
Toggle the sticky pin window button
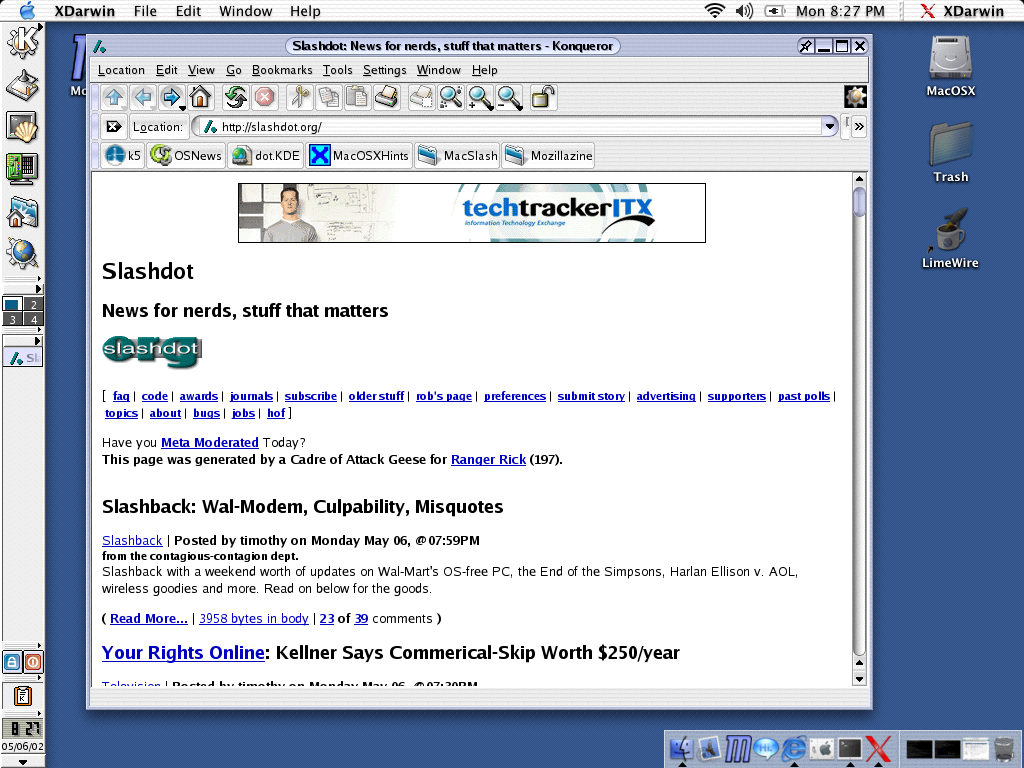(x=807, y=46)
